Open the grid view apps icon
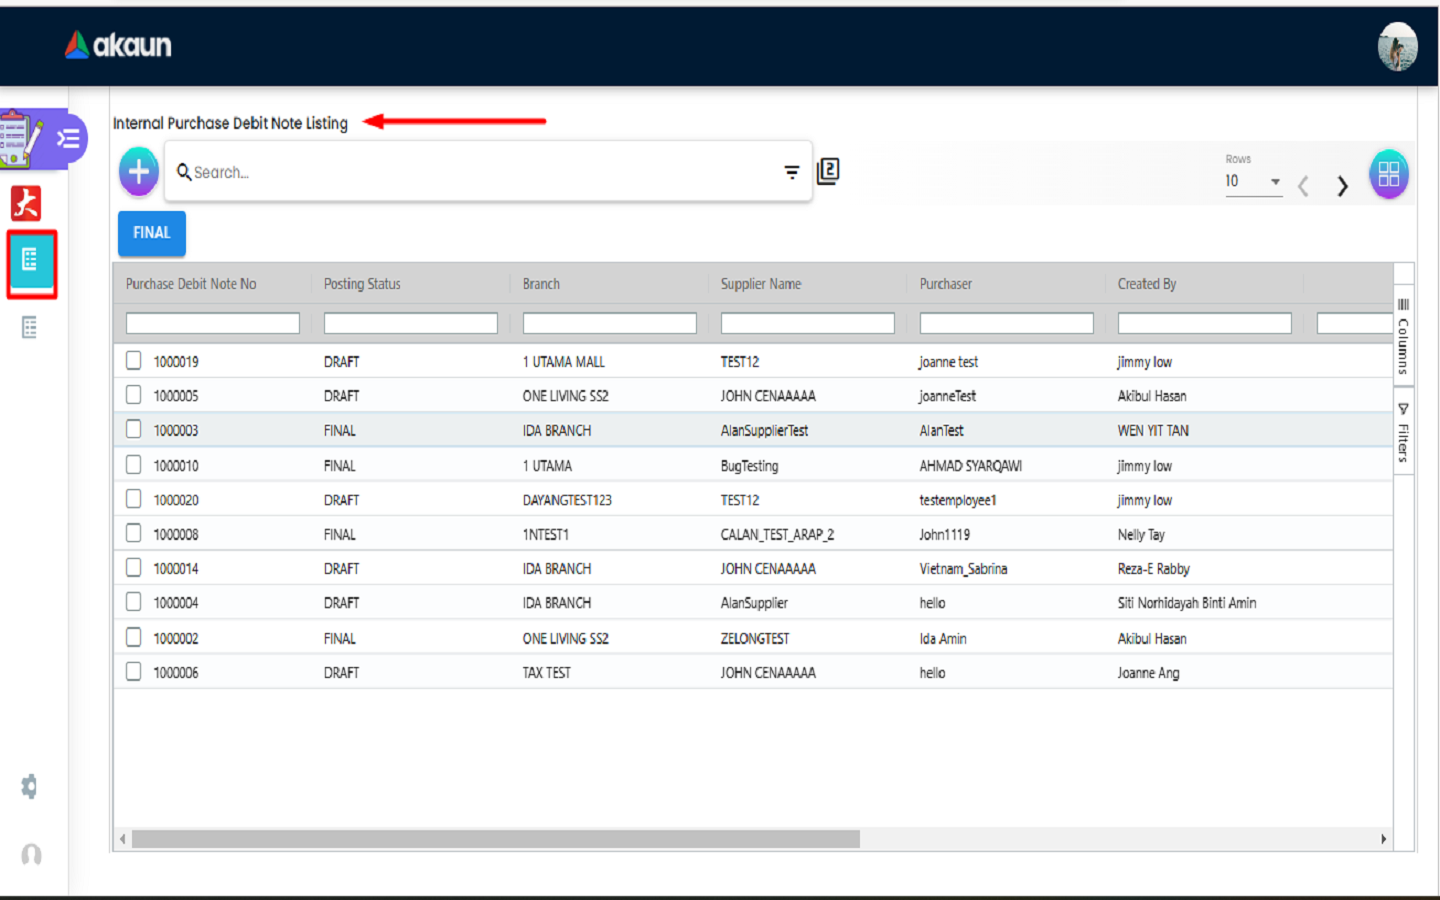The width and height of the screenshot is (1440, 900). (1388, 175)
